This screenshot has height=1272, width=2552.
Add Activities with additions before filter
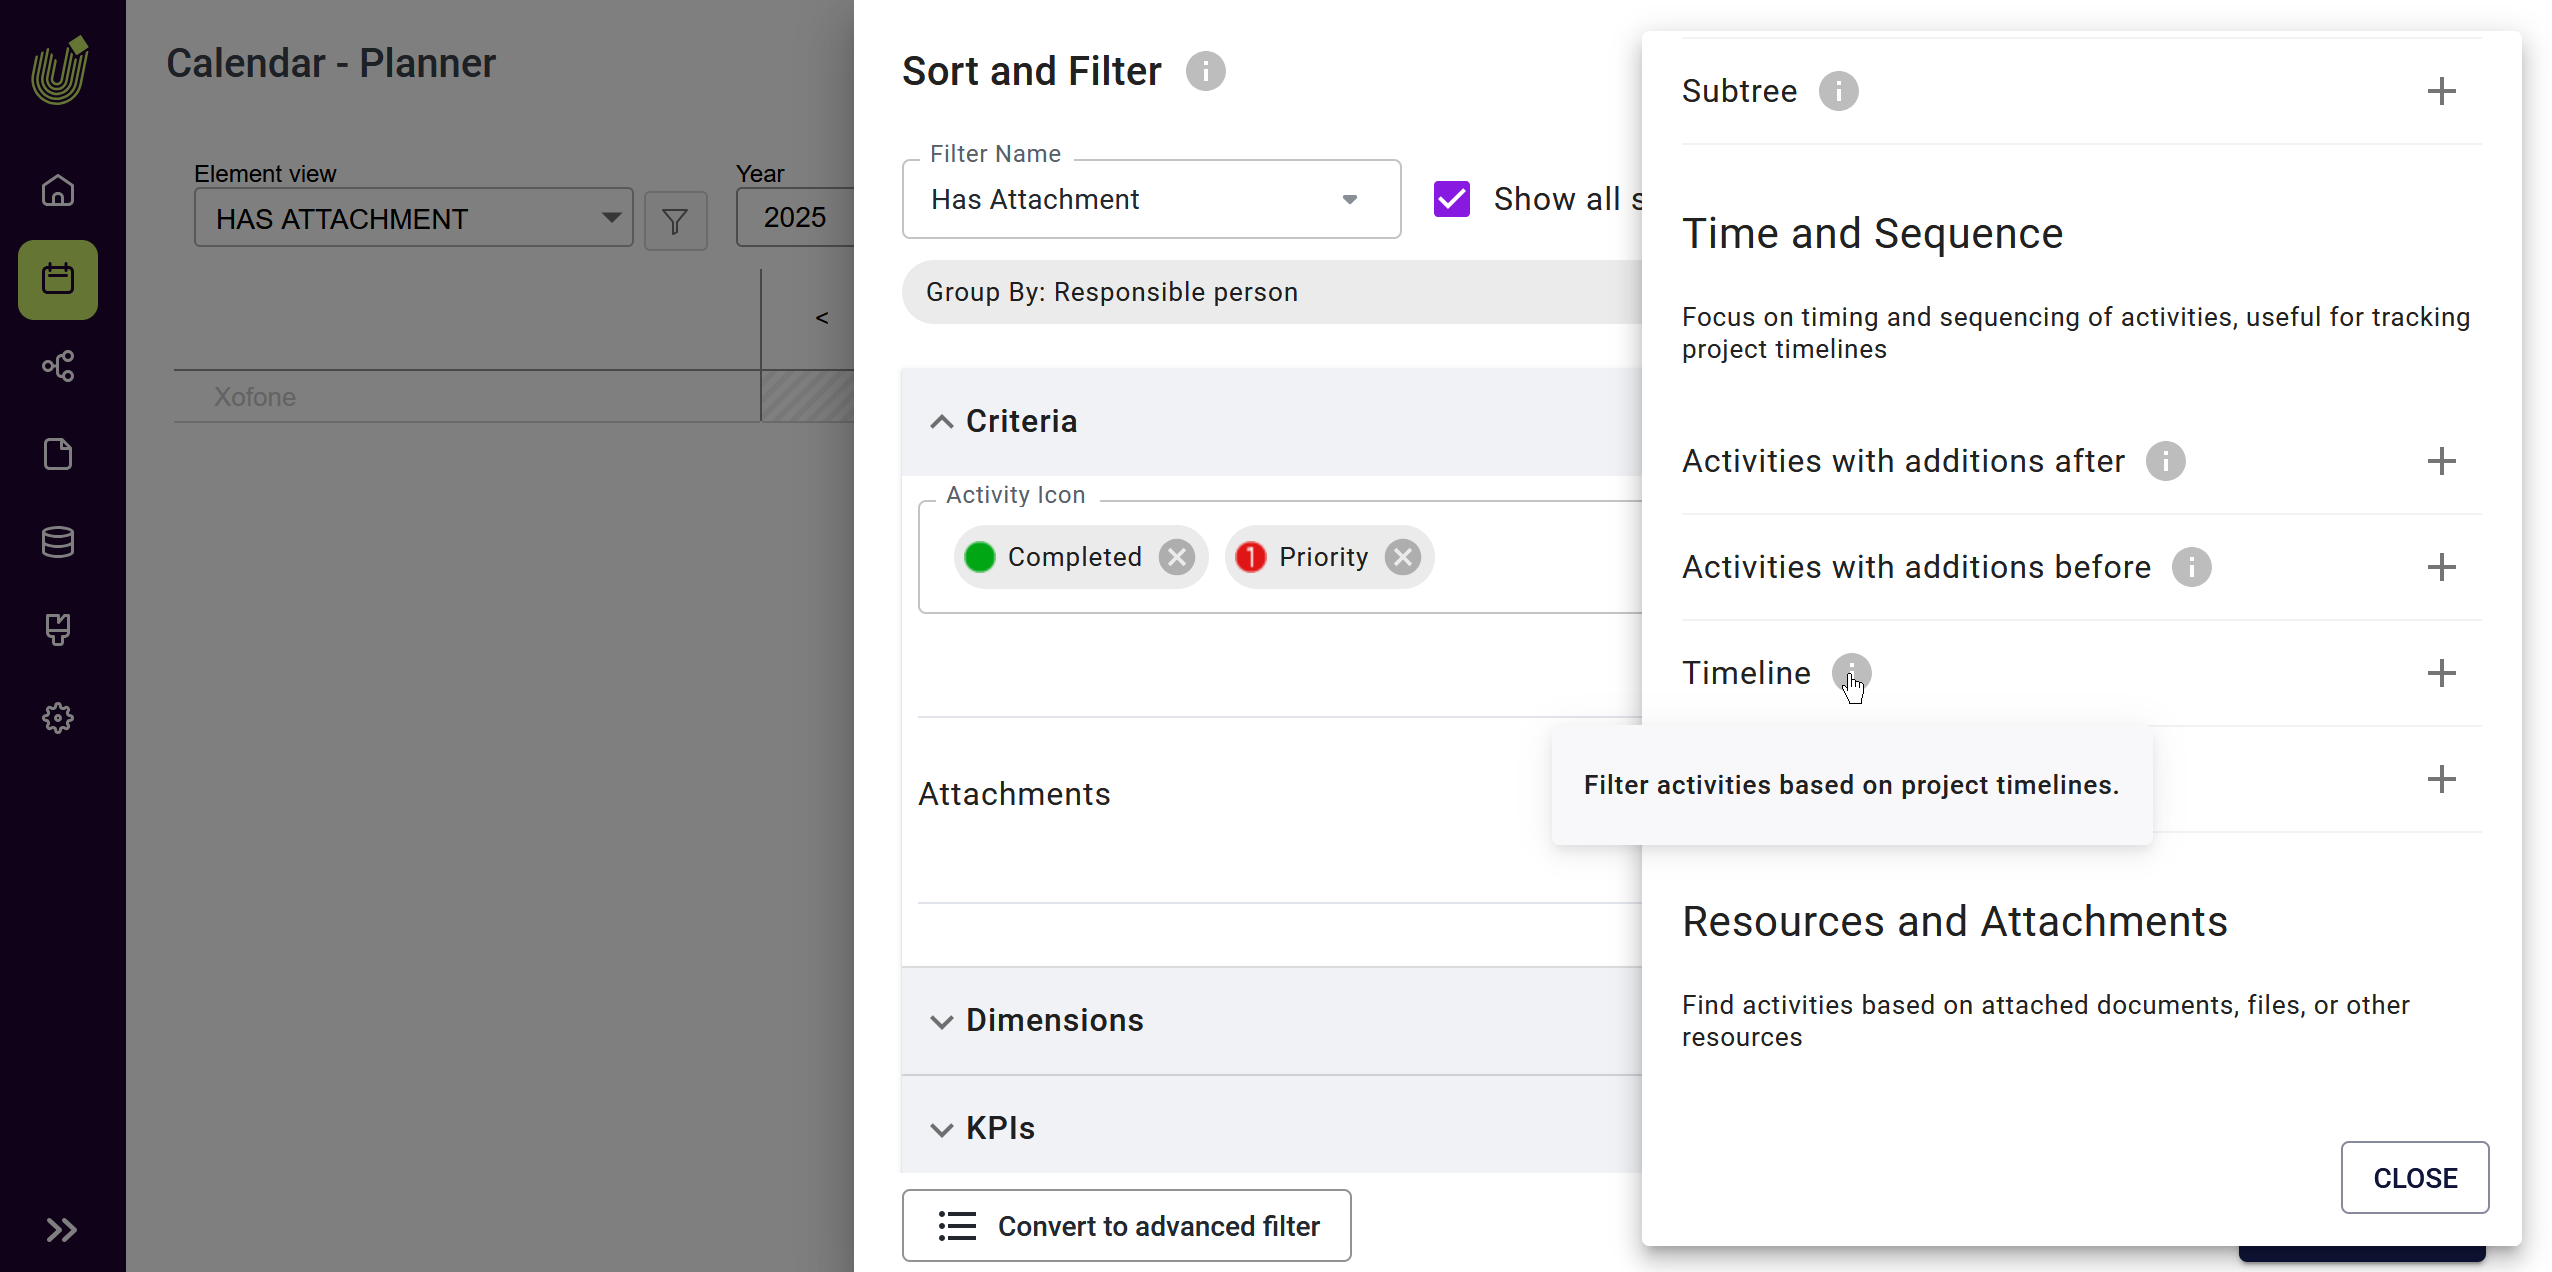pyautogui.click(x=2441, y=567)
